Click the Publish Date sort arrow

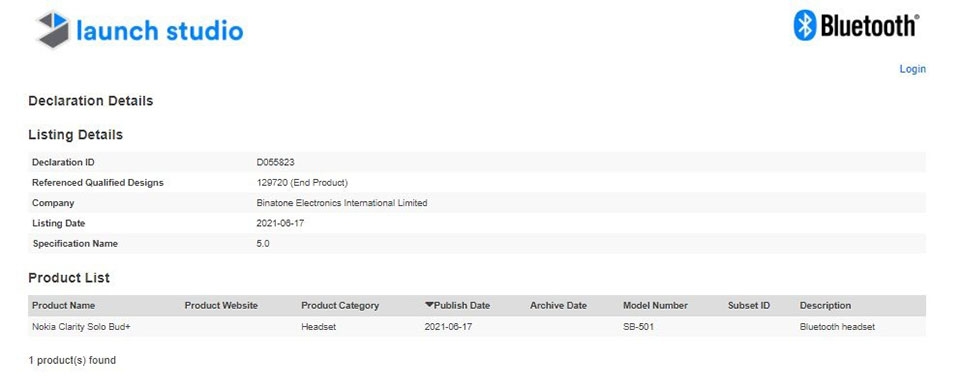tap(429, 305)
